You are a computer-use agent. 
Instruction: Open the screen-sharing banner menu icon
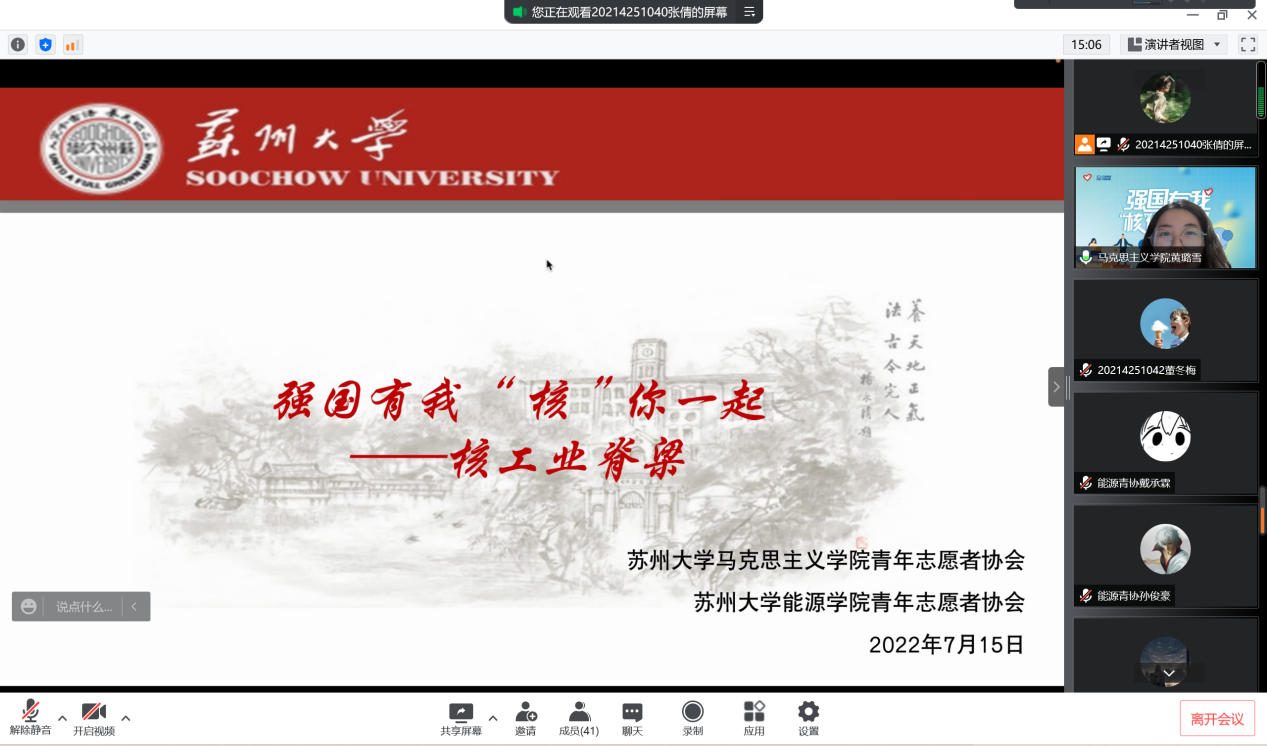[x=749, y=12]
